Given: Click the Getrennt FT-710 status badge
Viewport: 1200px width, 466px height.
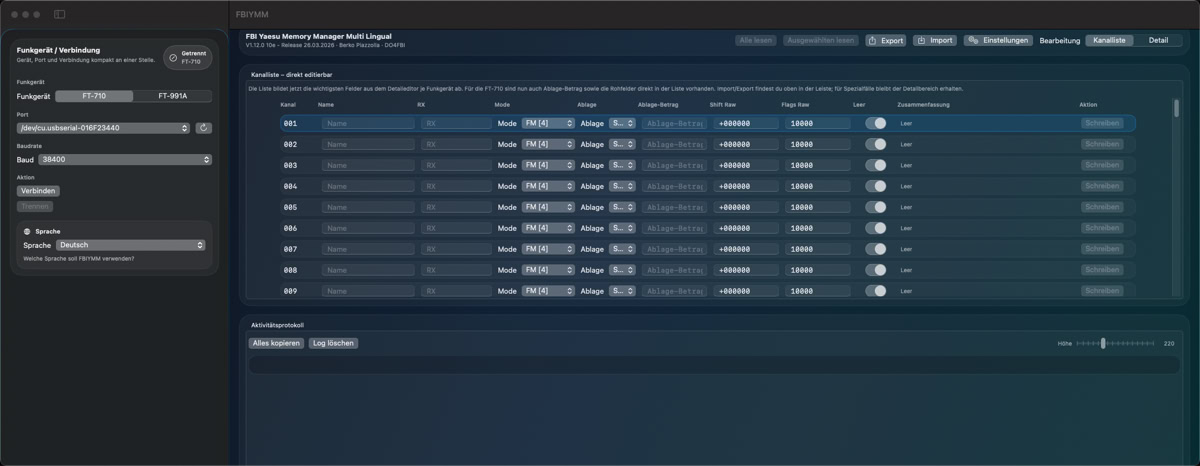Looking at the screenshot, I should (x=187, y=57).
